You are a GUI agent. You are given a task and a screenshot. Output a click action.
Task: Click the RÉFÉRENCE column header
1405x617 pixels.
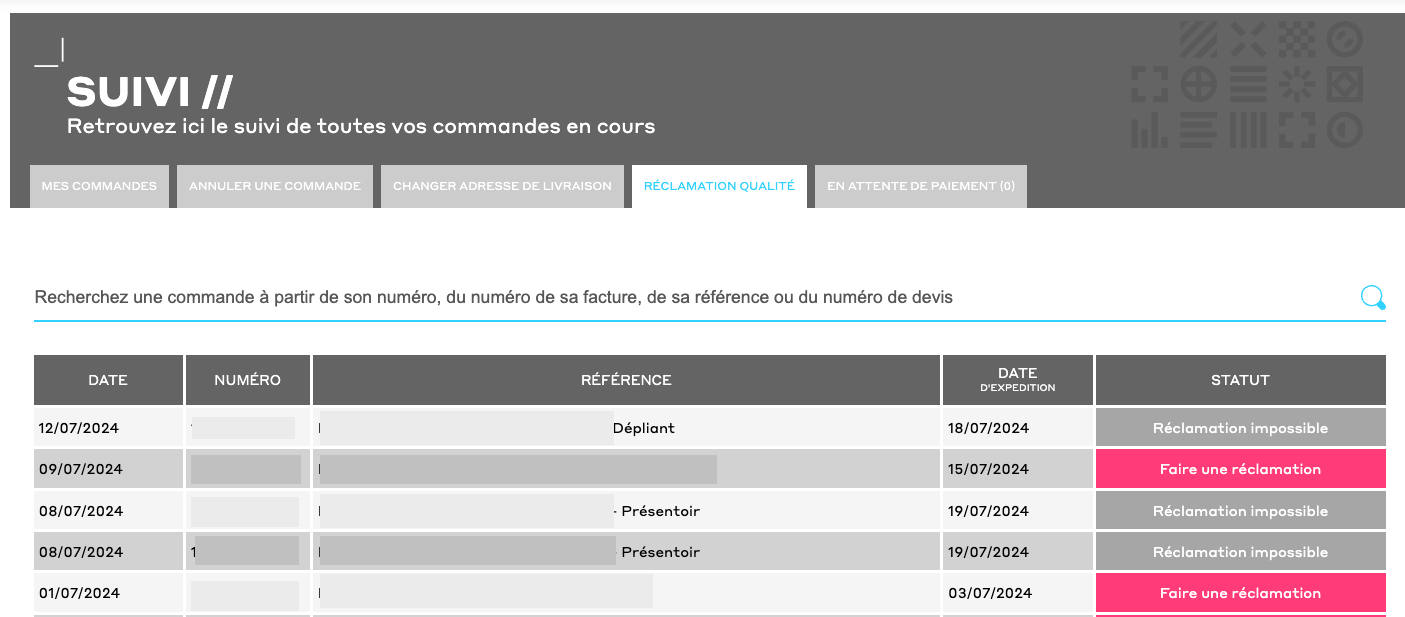coord(626,380)
